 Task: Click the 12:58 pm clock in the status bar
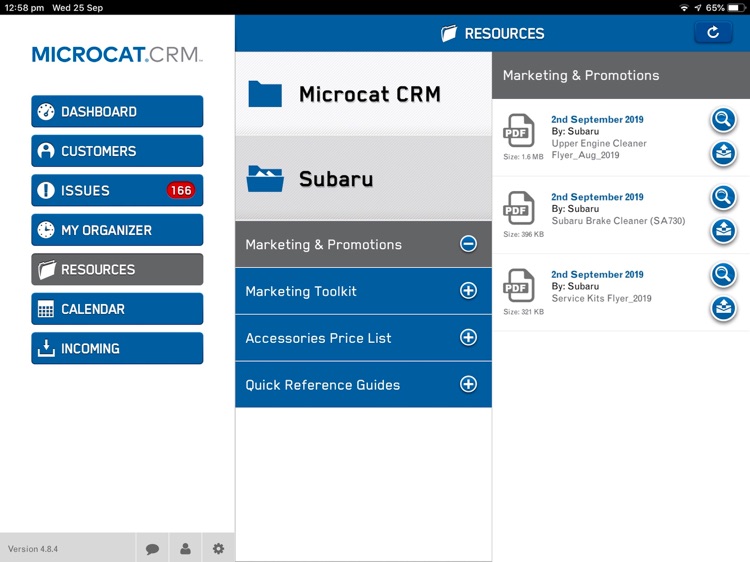tap(24, 8)
